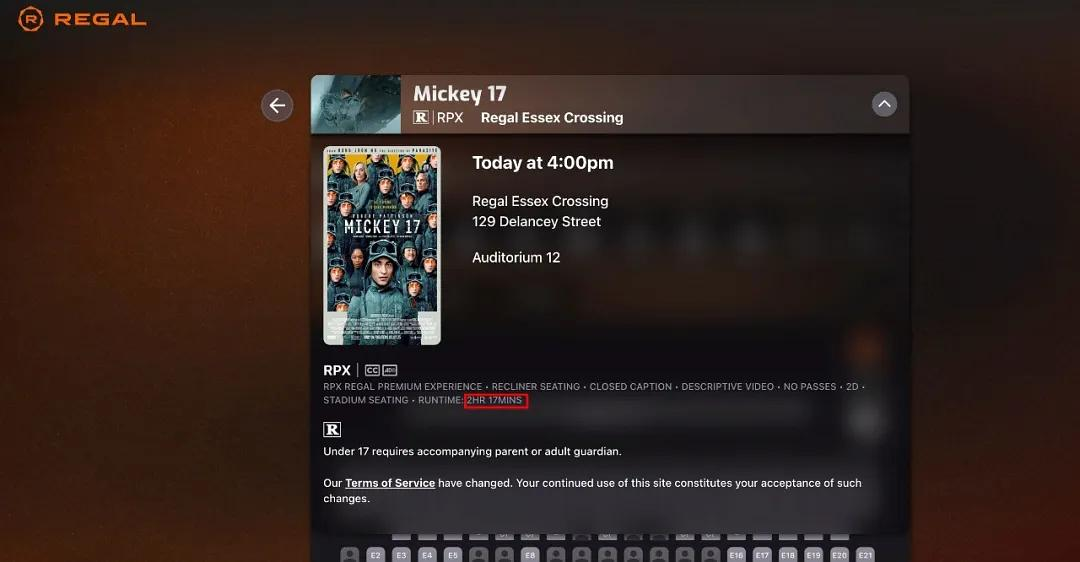The image size is (1080, 562).
Task: Select seat E19
Action: [813, 555]
